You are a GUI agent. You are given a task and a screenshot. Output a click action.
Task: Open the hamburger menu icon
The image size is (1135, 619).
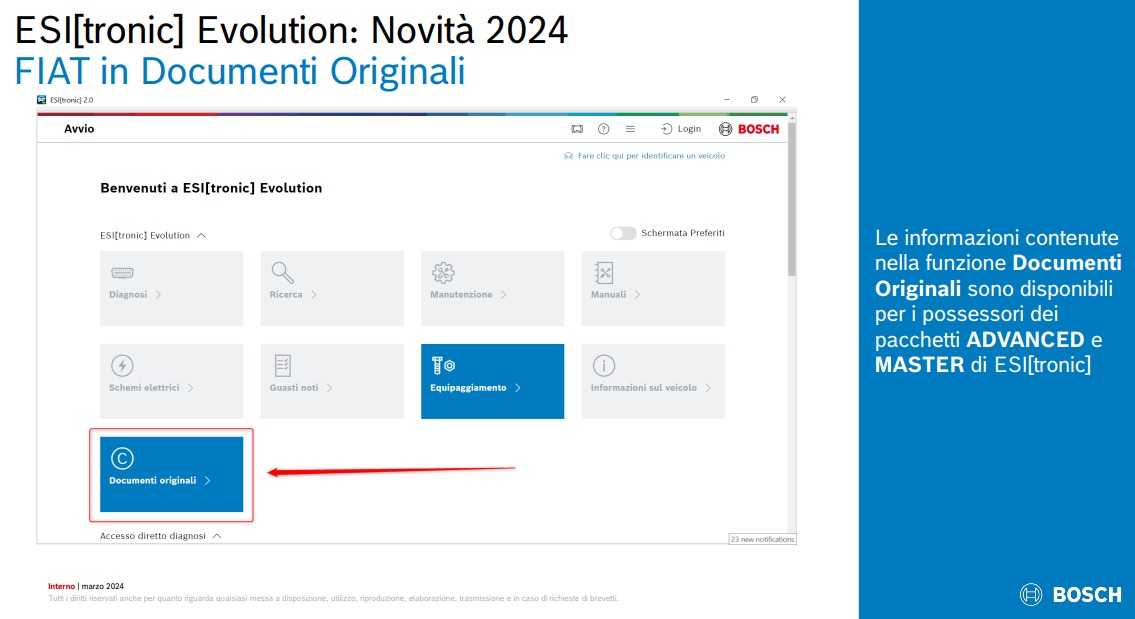pos(630,129)
